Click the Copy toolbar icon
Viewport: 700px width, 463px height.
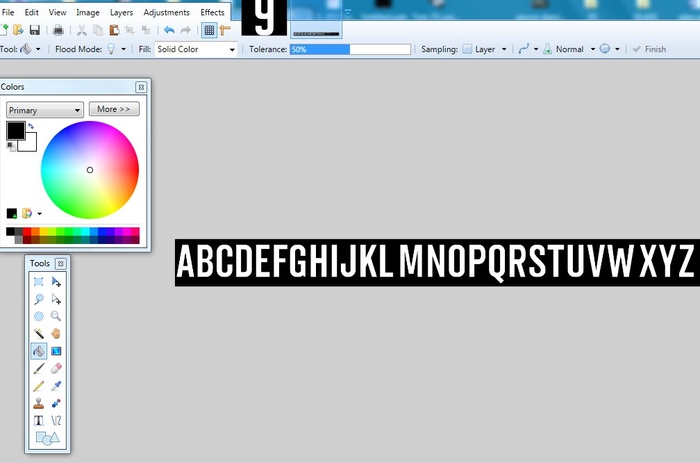(x=98, y=30)
